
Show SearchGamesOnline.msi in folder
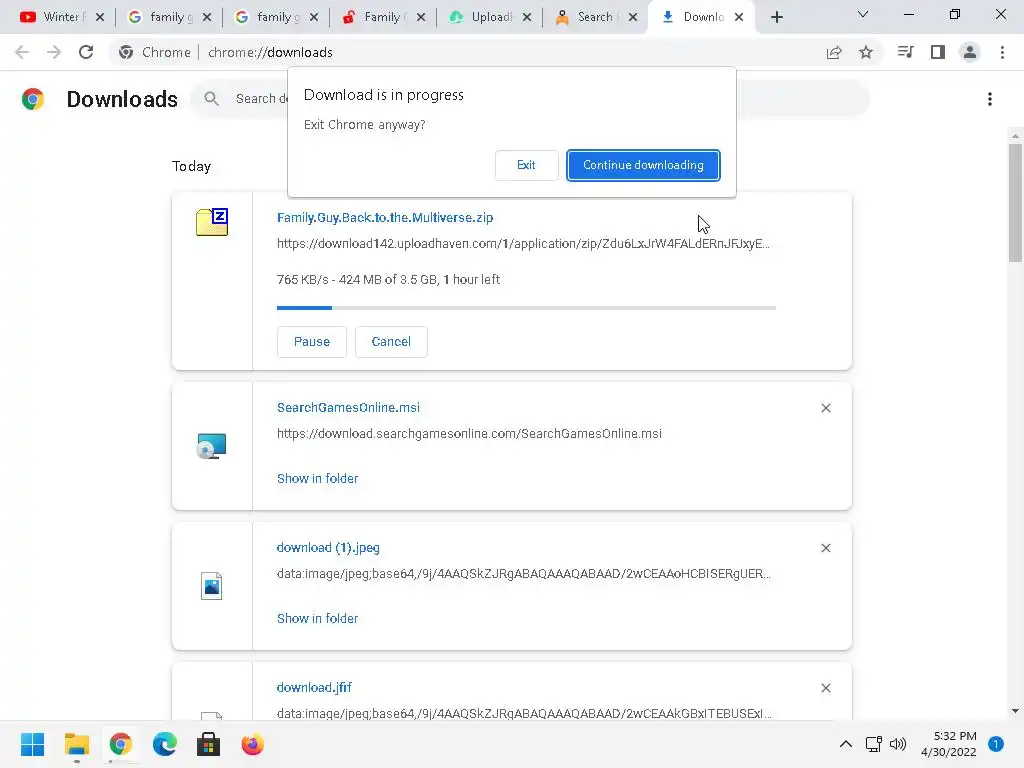(x=317, y=478)
